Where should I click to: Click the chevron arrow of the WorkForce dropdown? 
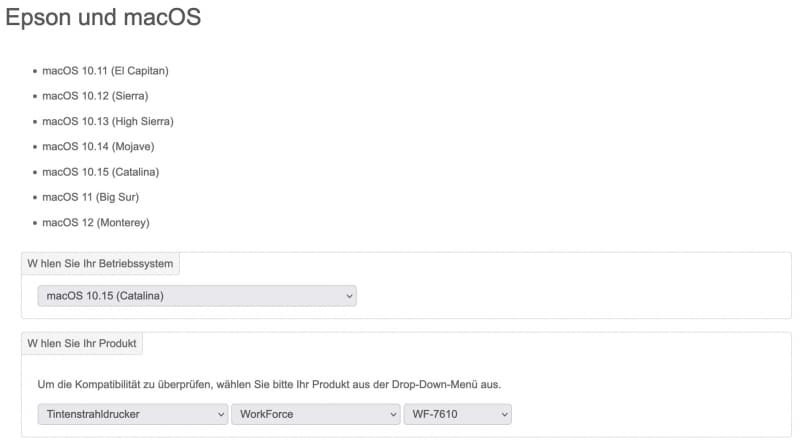(393, 414)
